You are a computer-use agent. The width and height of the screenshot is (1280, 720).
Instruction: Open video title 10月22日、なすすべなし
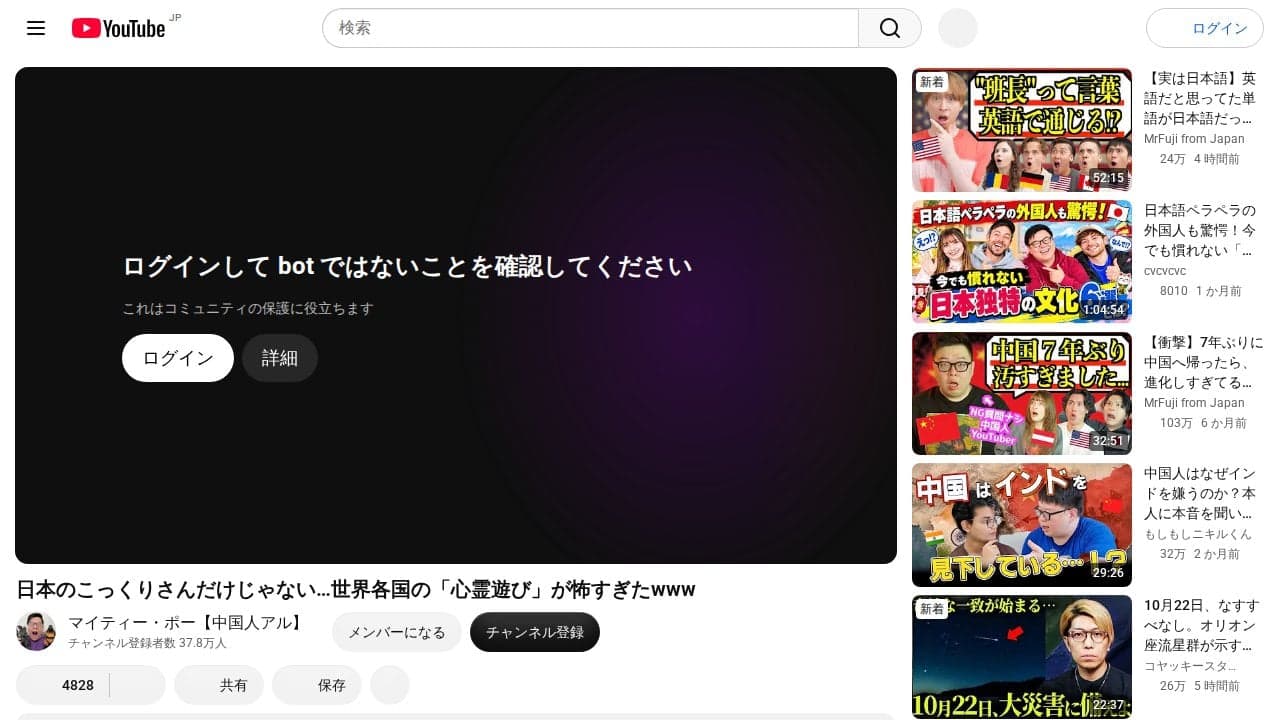click(x=1204, y=625)
